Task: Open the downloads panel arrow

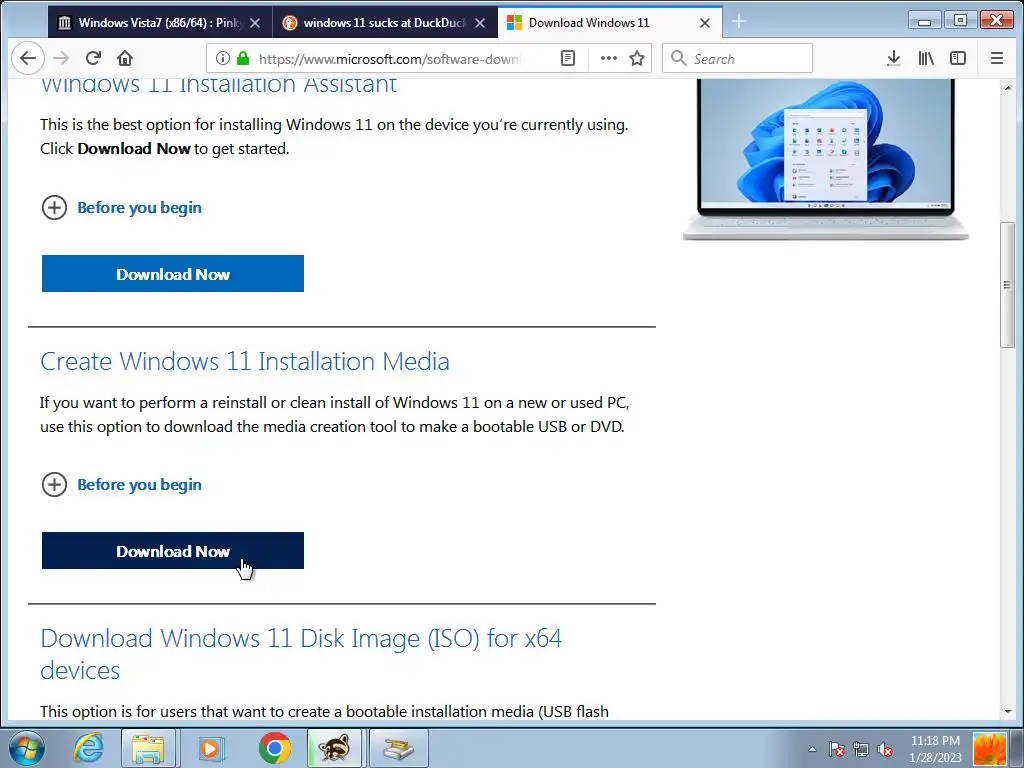Action: click(894, 59)
